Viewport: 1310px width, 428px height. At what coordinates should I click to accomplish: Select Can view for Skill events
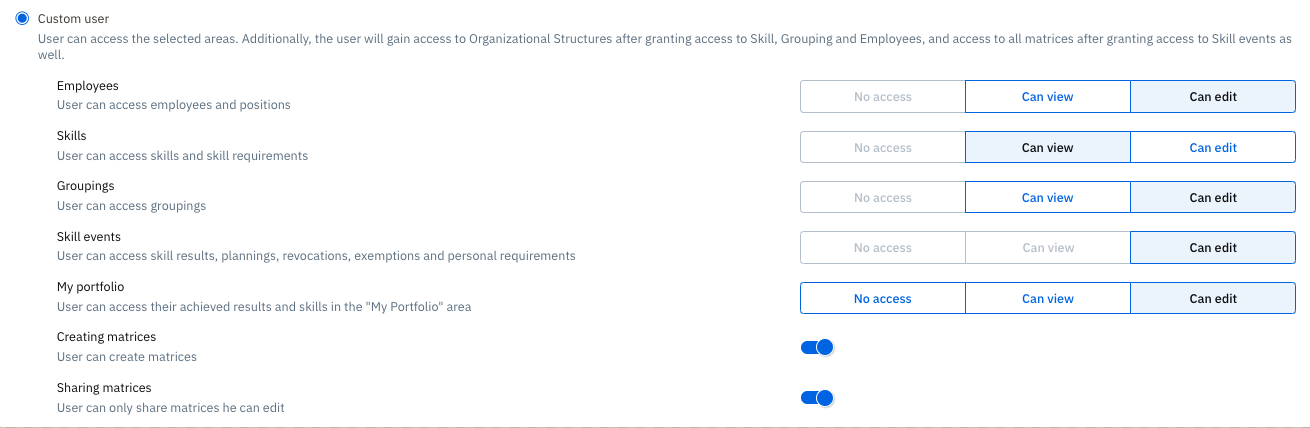tap(1047, 248)
